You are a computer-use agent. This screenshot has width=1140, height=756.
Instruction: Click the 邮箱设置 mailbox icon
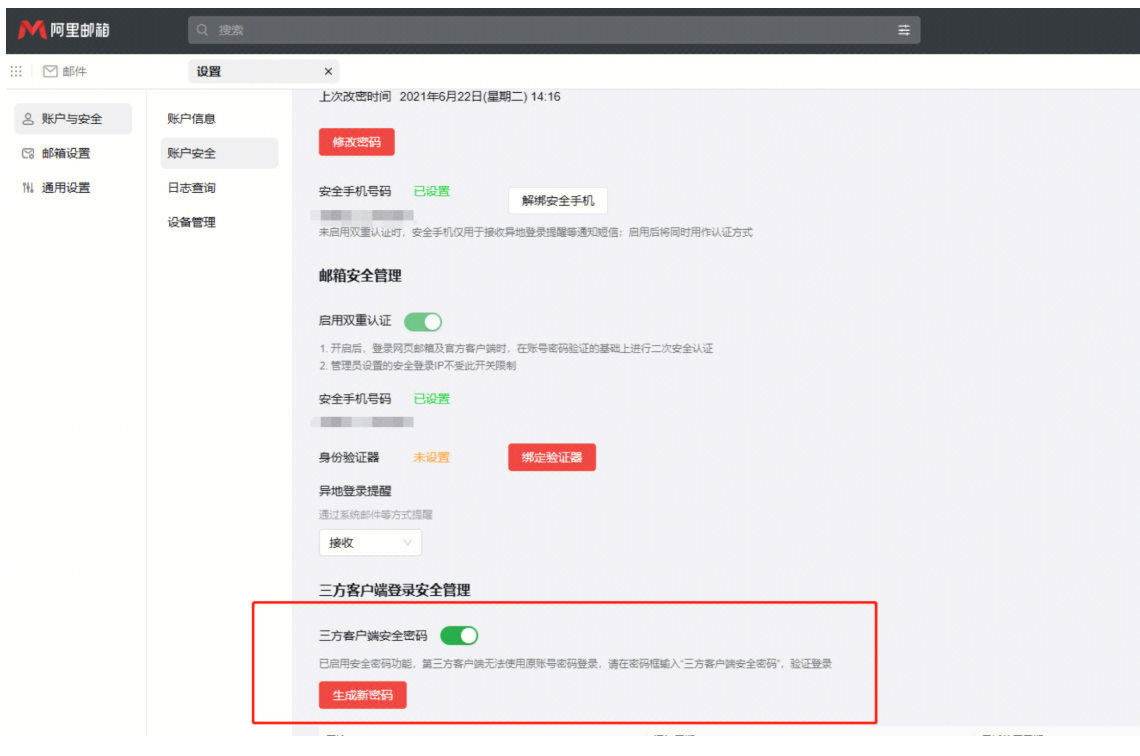click(28, 153)
